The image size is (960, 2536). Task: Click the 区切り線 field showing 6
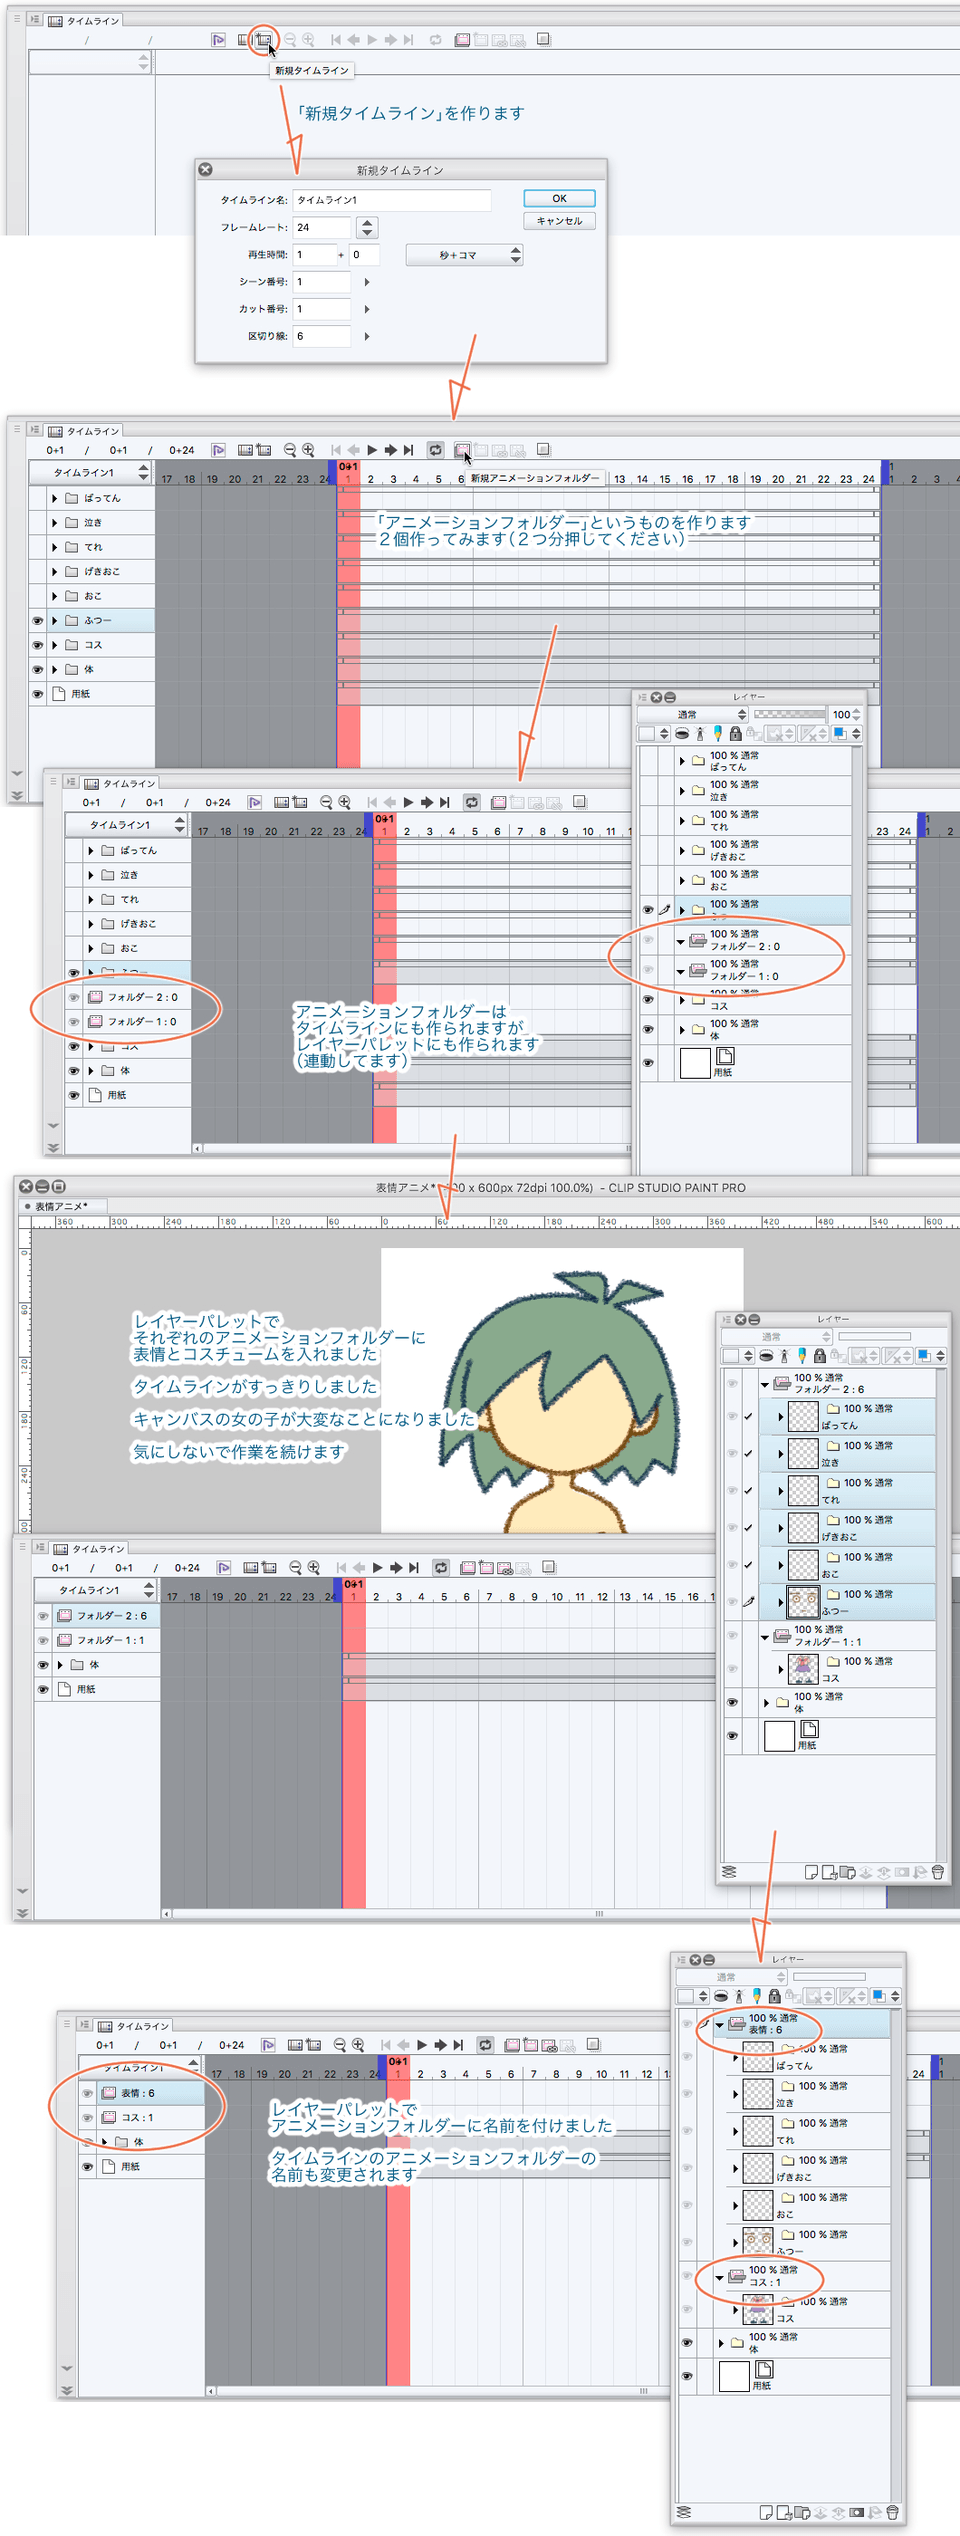[x=321, y=336]
